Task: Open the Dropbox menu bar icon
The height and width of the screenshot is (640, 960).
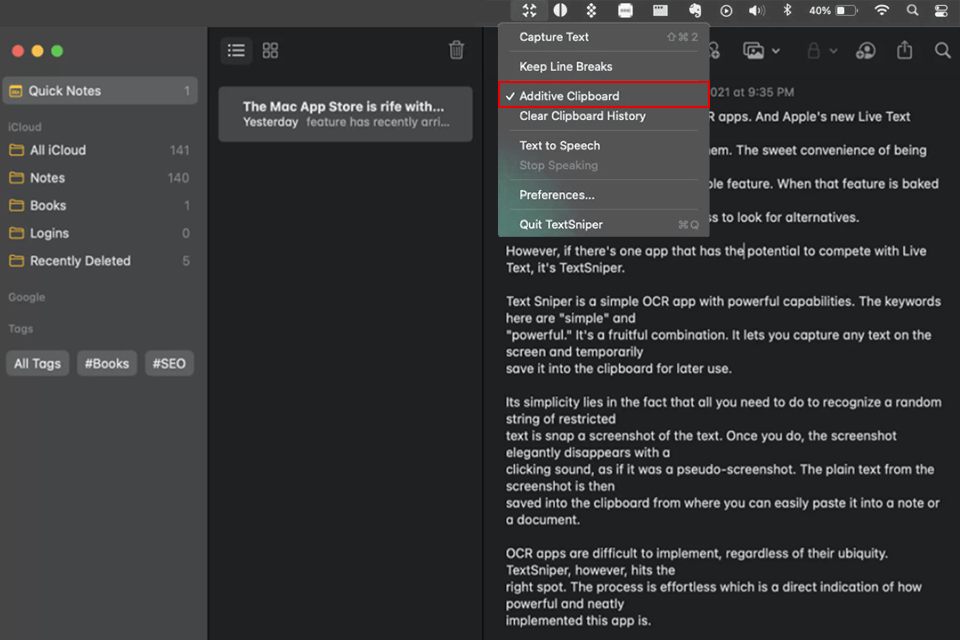Action: 591,10
